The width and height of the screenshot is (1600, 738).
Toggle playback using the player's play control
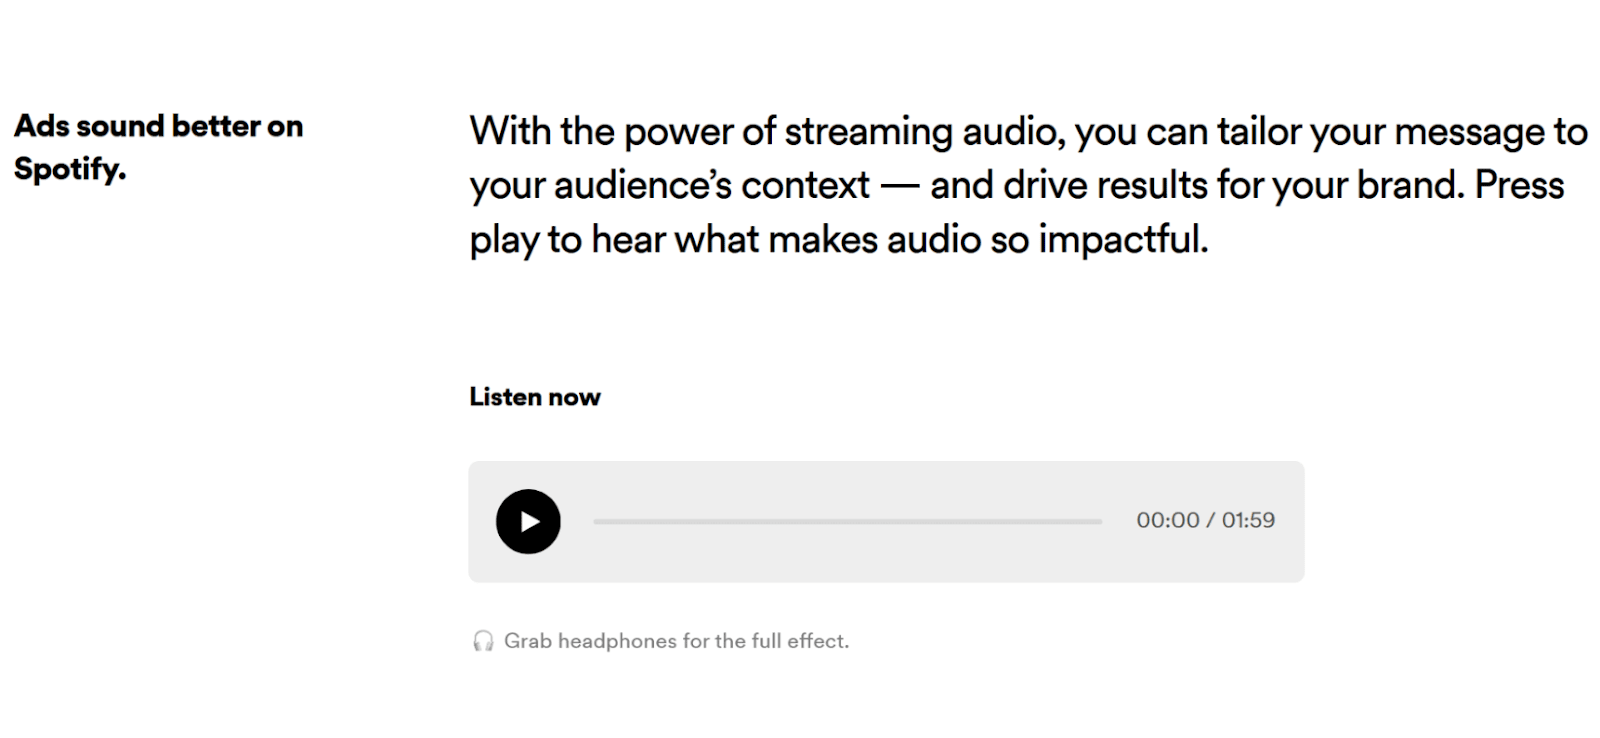tap(529, 521)
